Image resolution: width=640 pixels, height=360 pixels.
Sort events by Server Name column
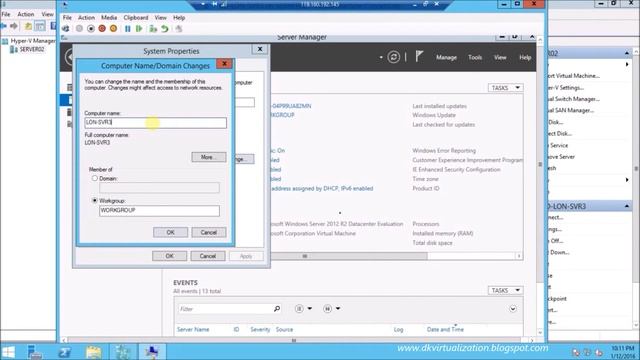click(x=193, y=329)
